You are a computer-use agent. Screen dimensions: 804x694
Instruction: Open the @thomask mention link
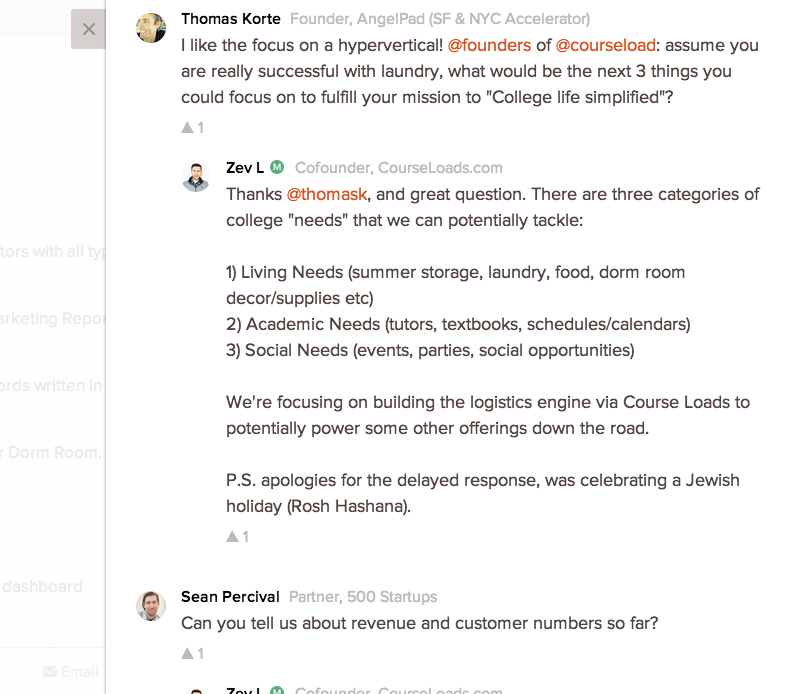(326, 194)
